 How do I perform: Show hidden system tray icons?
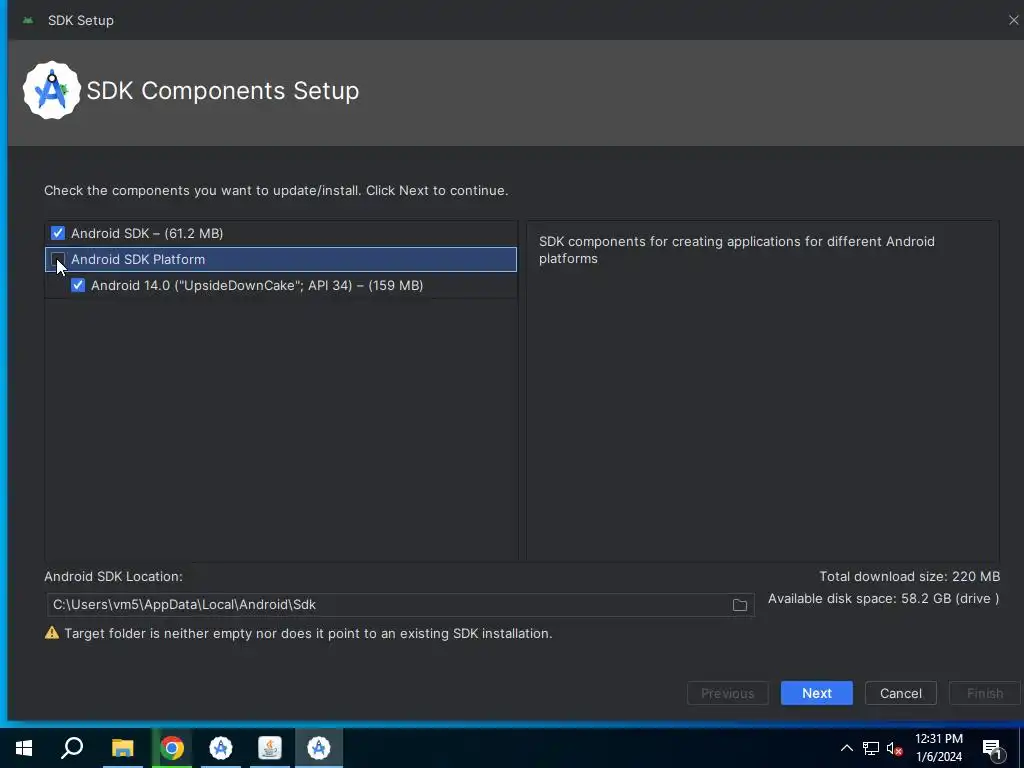[846, 748]
